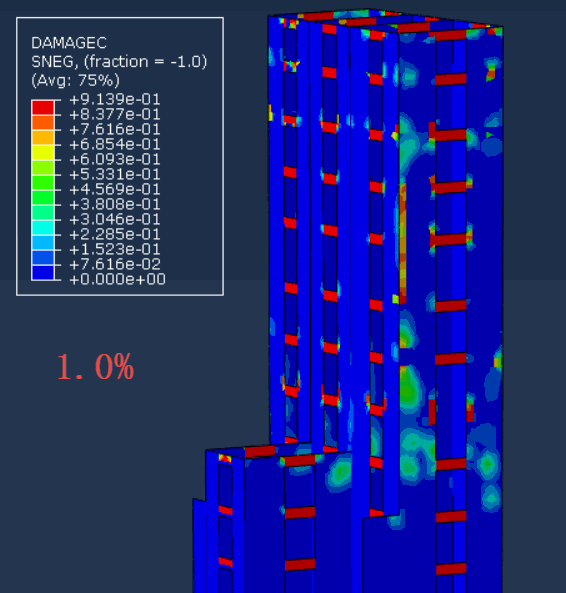Click the minimum value +0.000e+00 label
This screenshot has width=566, height=593.
coord(118,279)
